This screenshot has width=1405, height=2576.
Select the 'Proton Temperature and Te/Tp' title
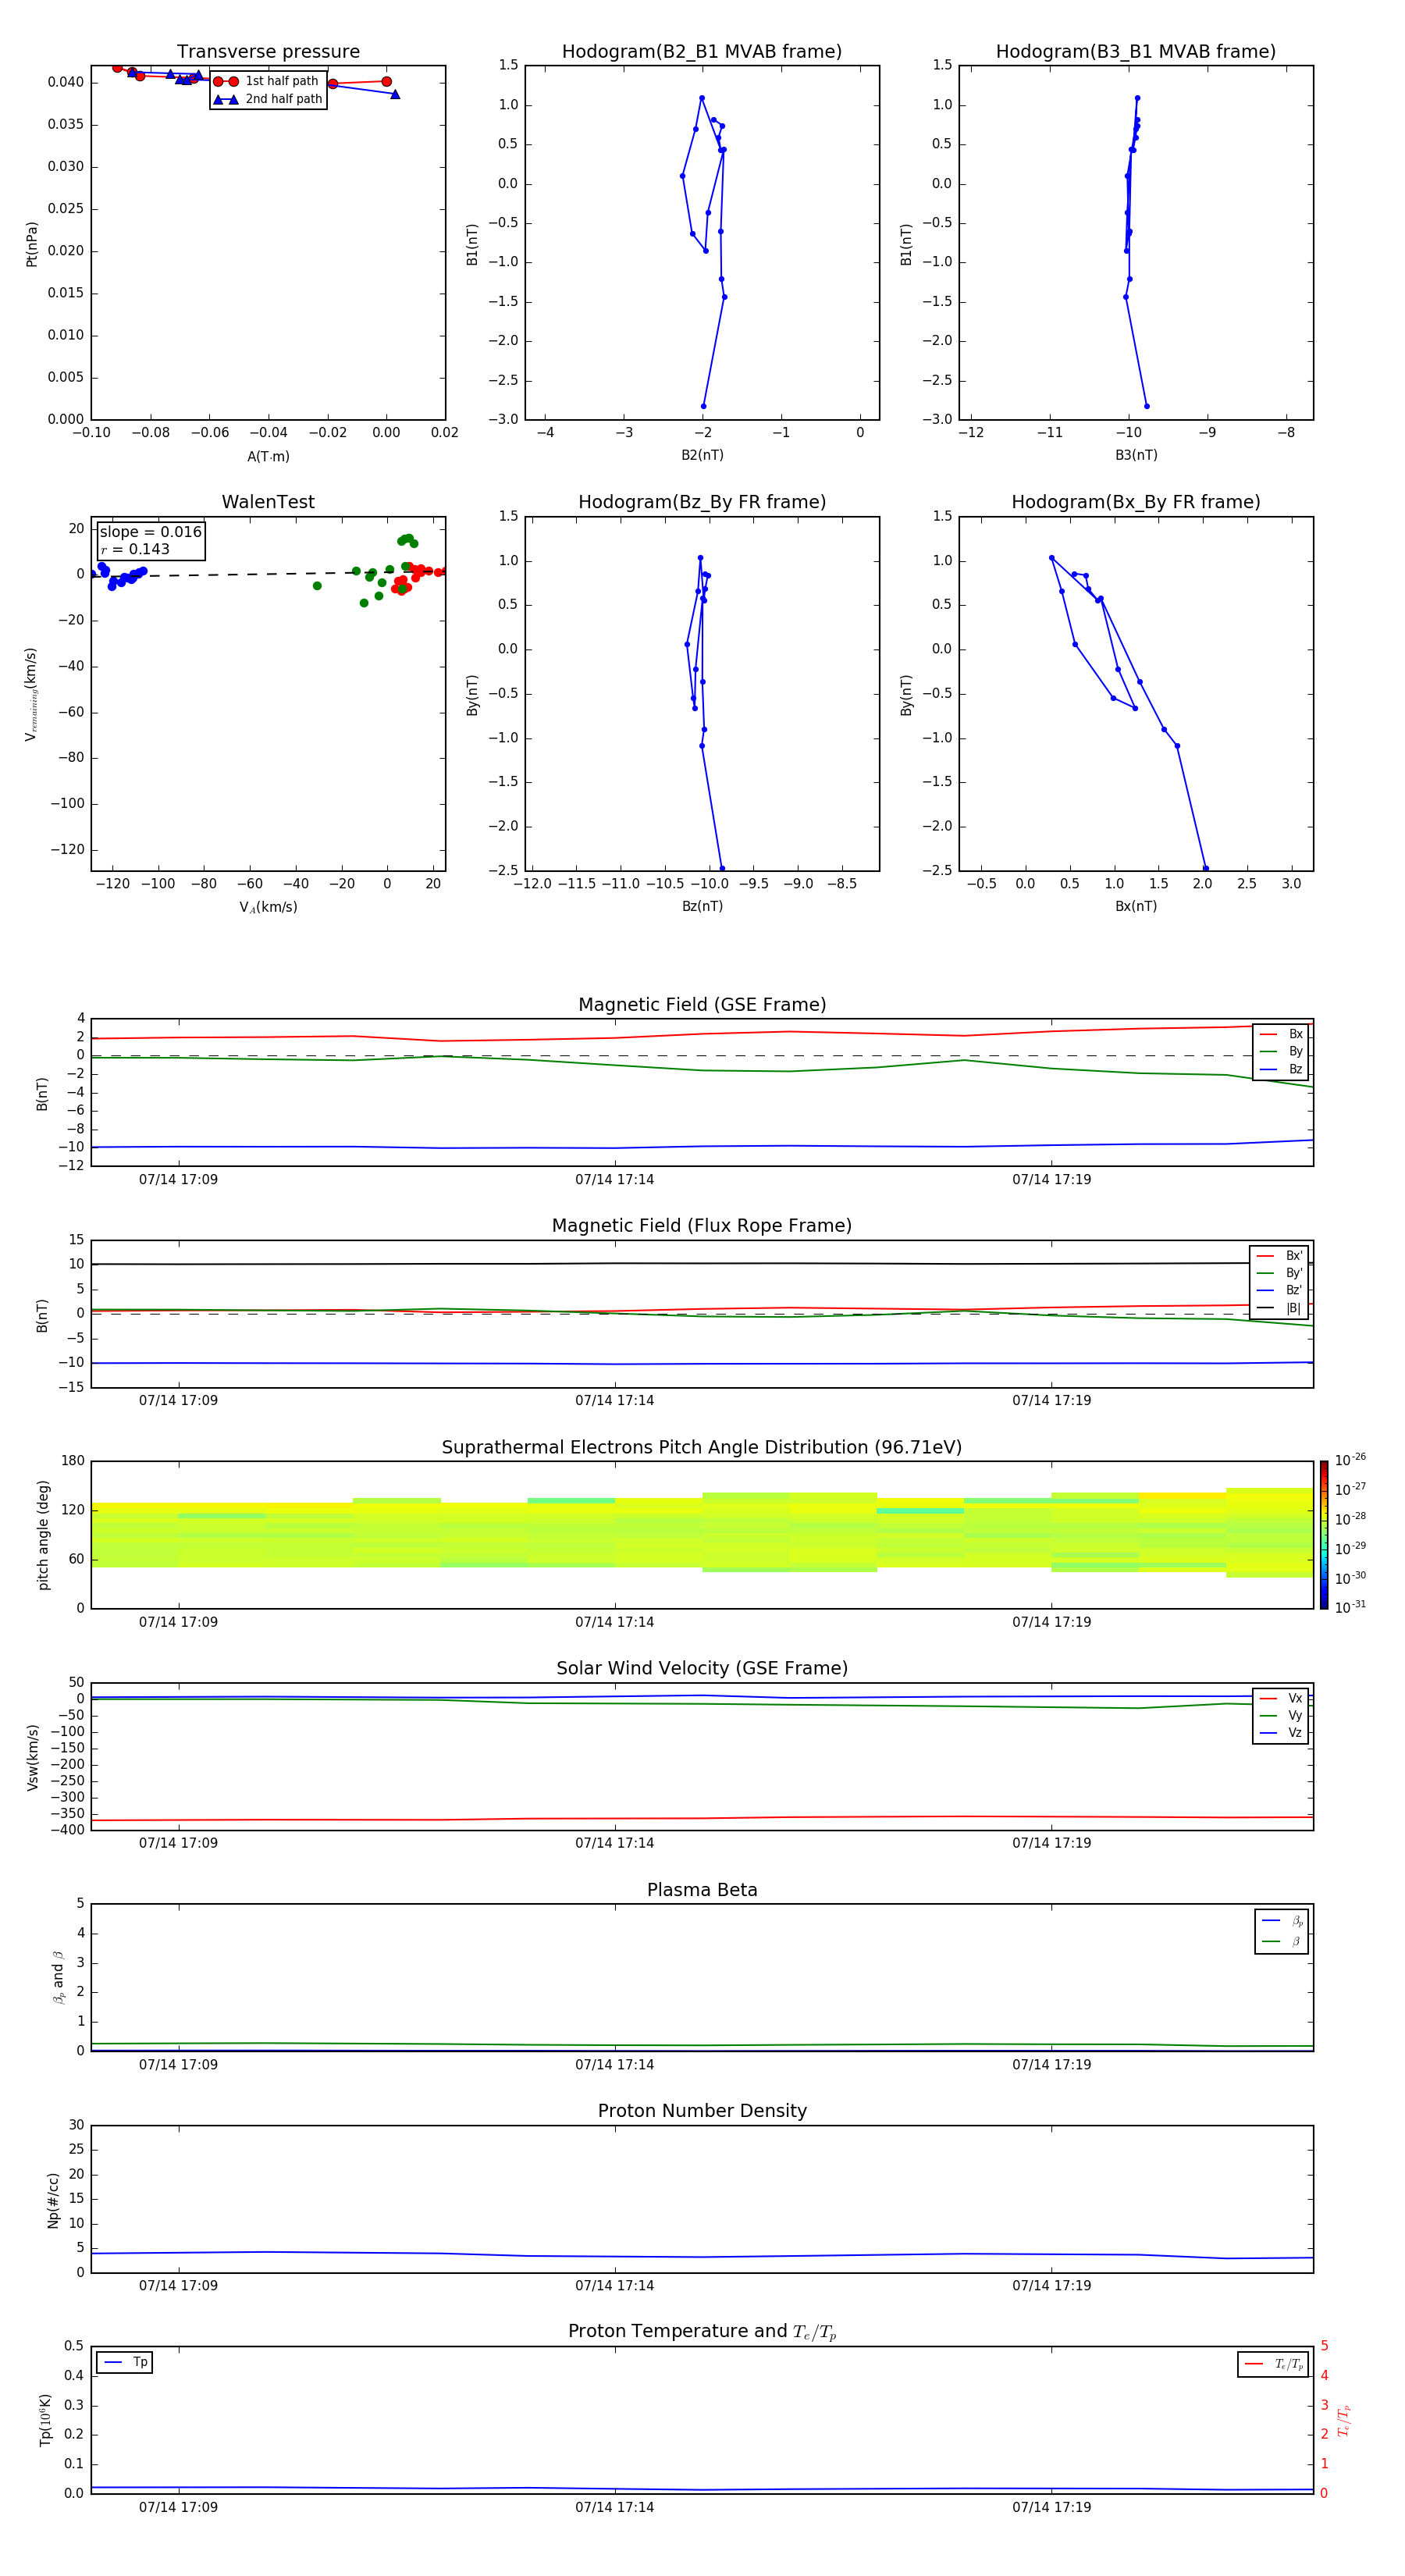(702, 2332)
